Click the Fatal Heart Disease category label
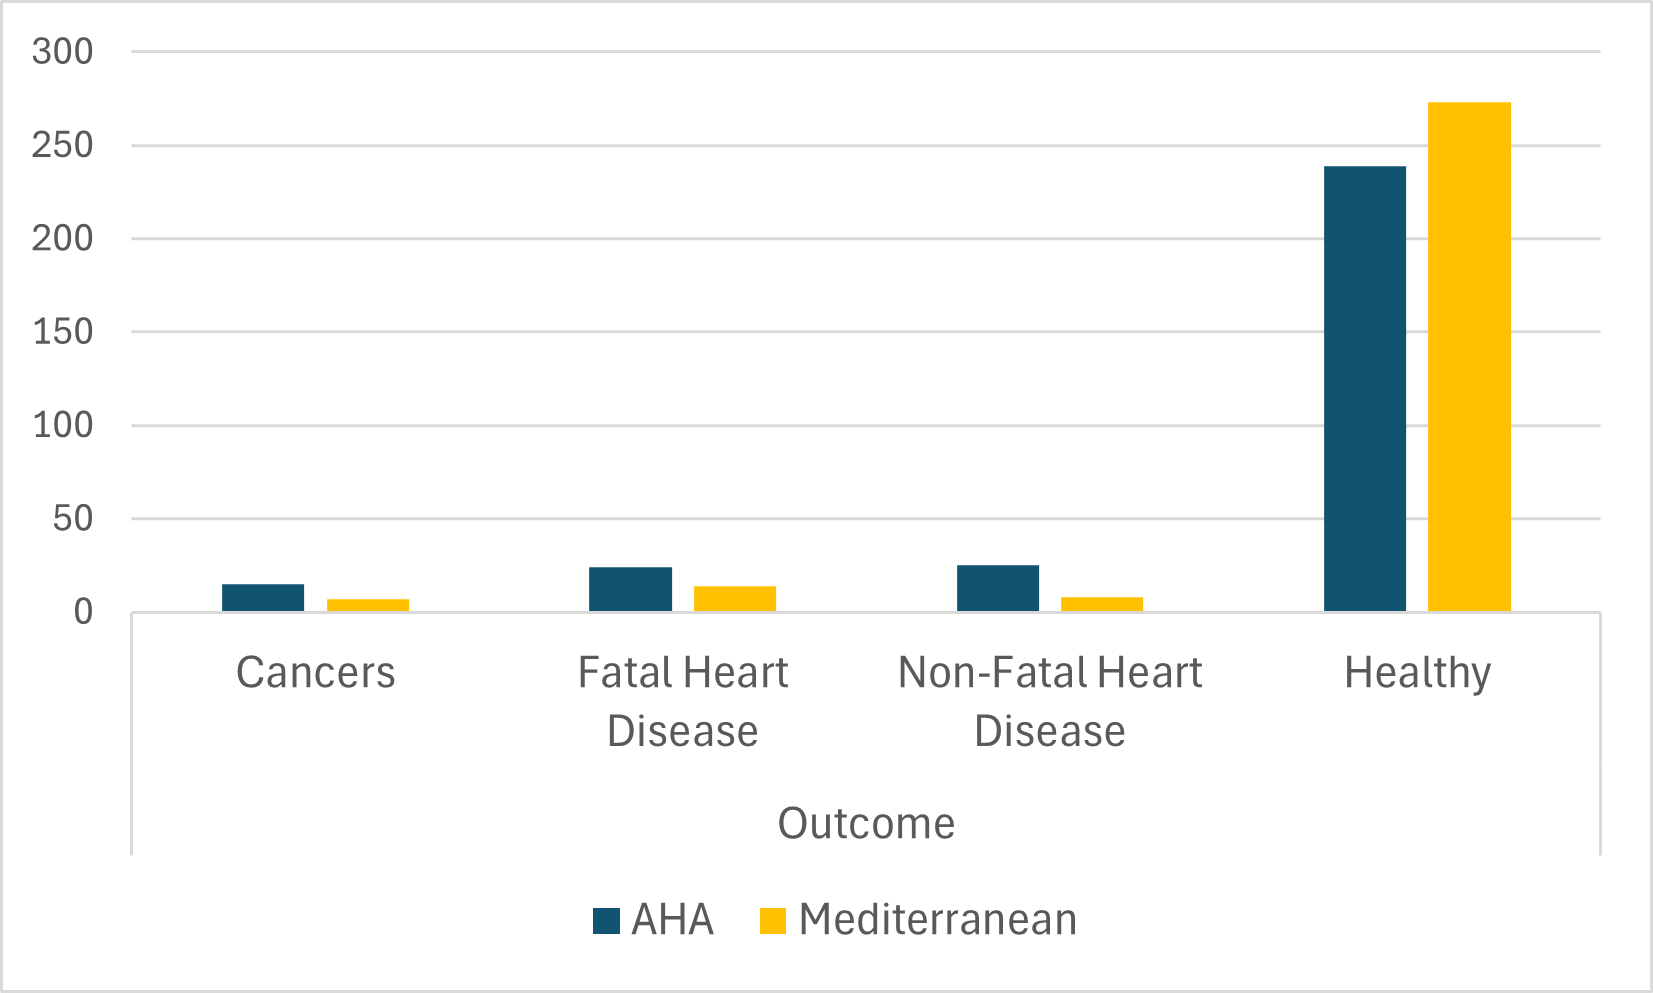The width and height of the screenshot is (1653, 993). tap(683, 701)
